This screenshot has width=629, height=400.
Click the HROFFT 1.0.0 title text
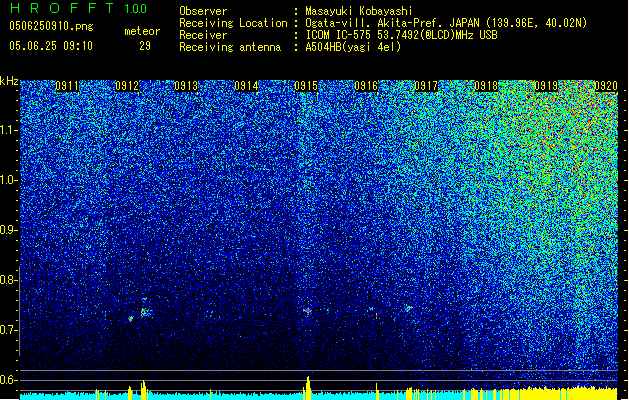coord(79,8)
